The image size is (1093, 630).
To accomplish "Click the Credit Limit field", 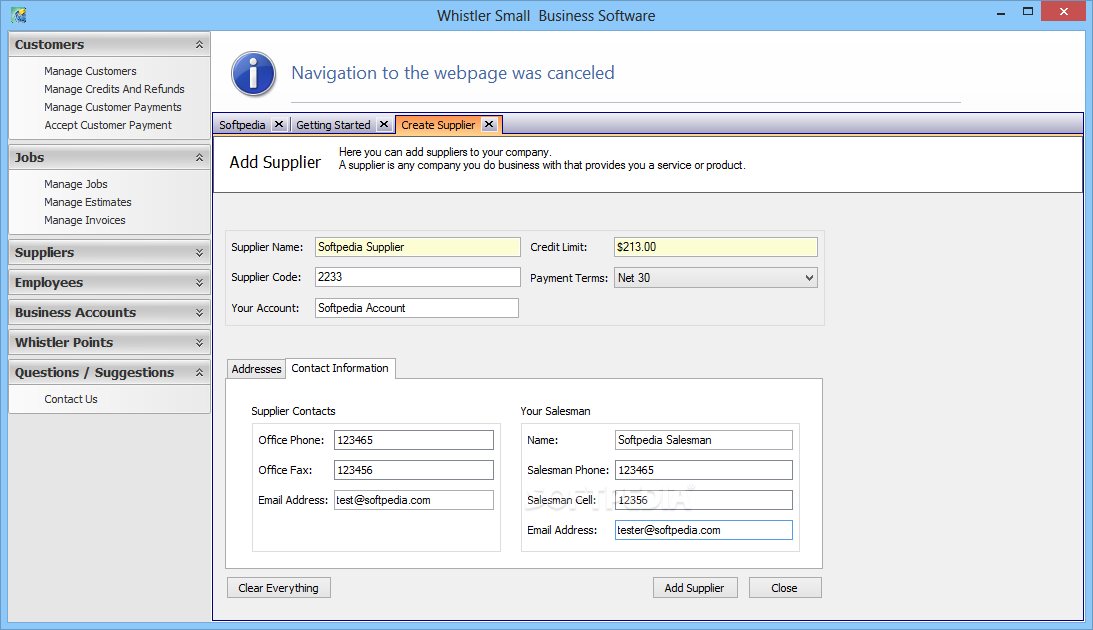I will pos(715,247).
